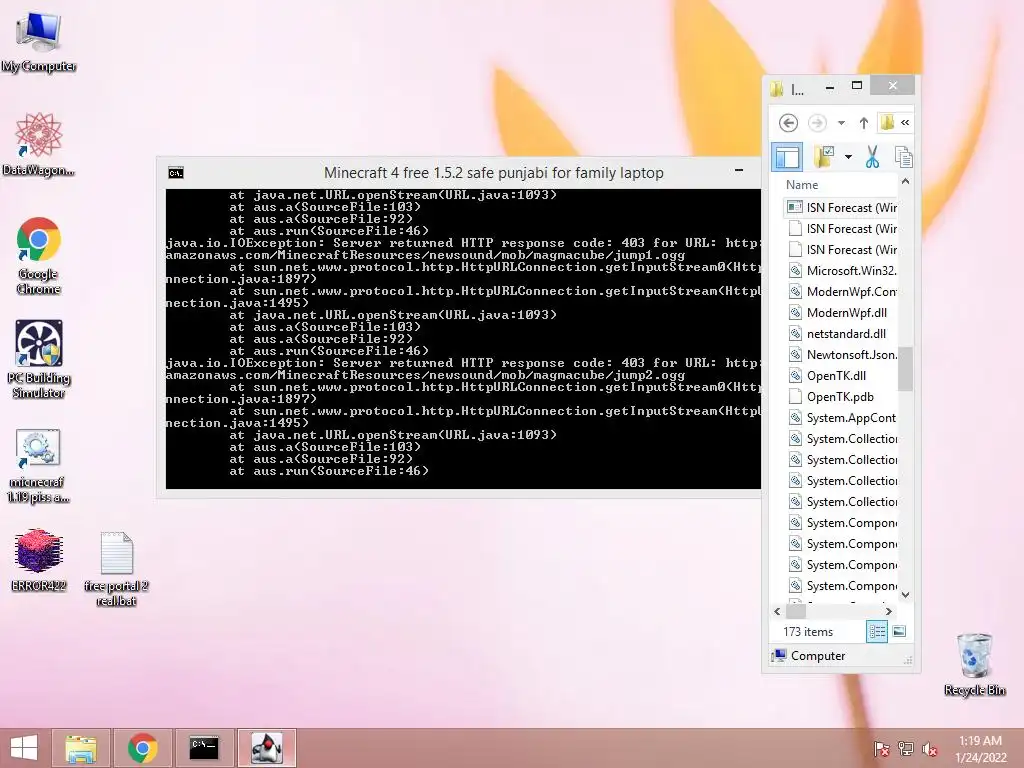The height and width of the screenshot is (768, 1024).
Task: Open the dropdown arrow beside the folder tool
Action: (848, 157)
